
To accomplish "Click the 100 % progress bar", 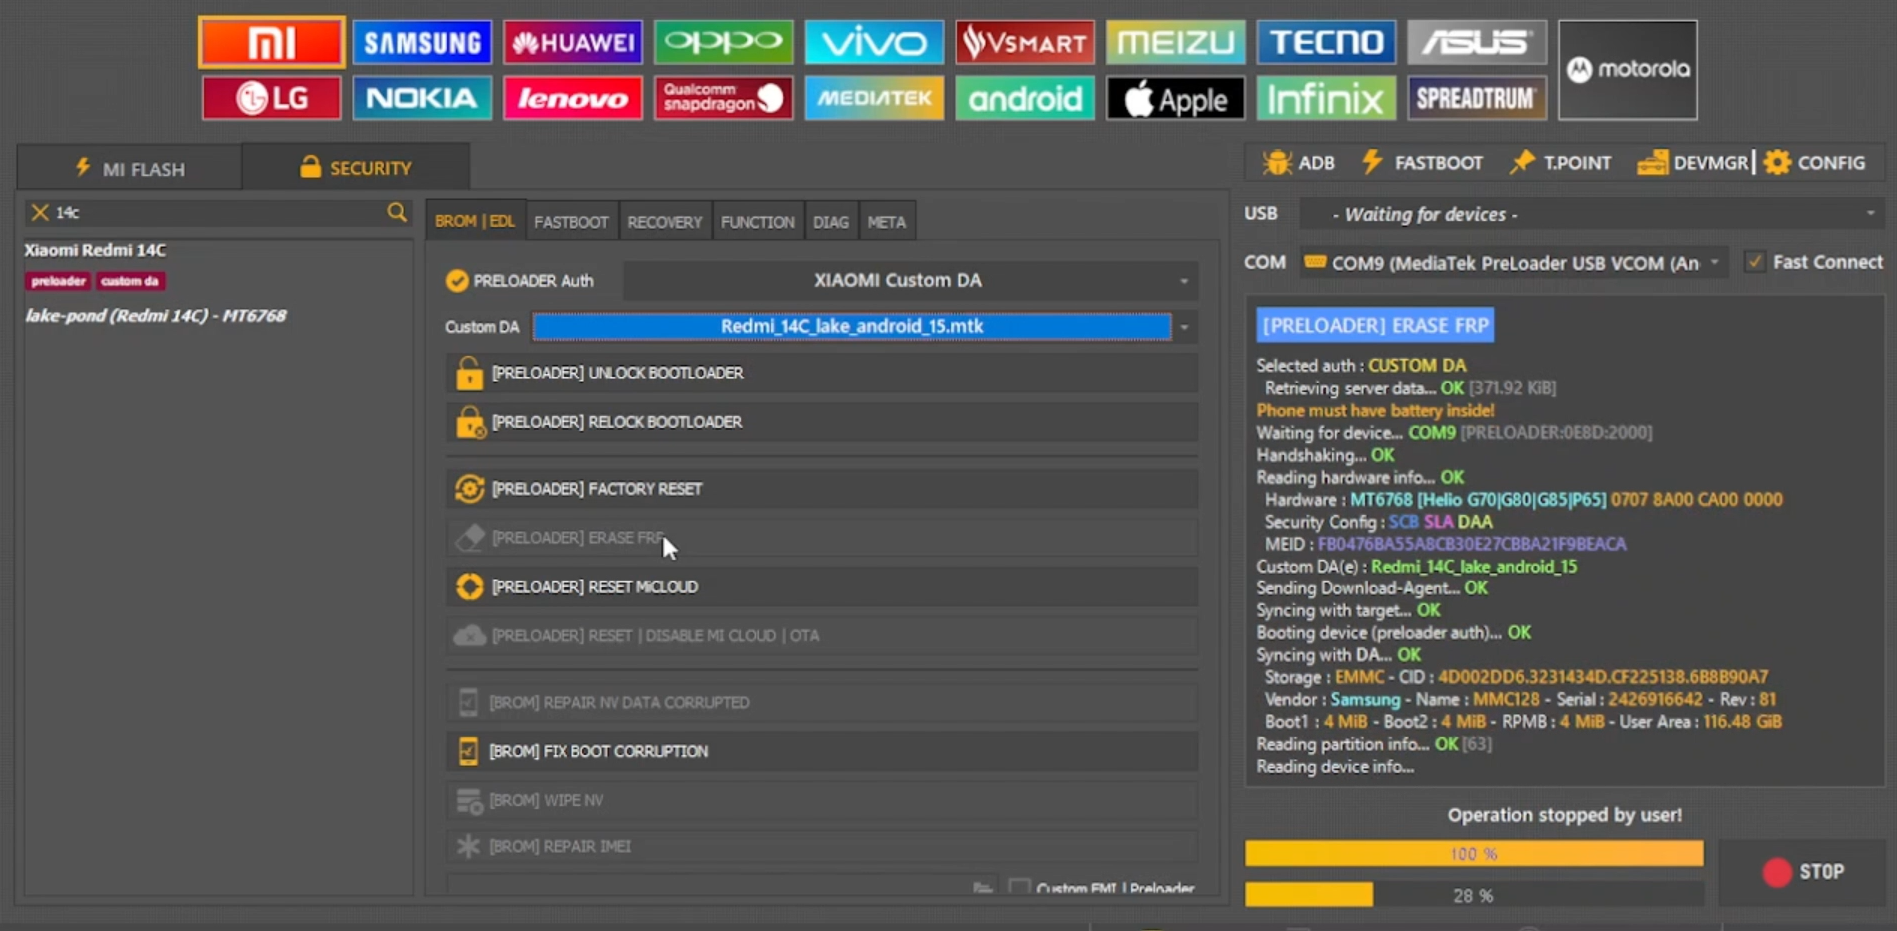I will (1474, 853).
